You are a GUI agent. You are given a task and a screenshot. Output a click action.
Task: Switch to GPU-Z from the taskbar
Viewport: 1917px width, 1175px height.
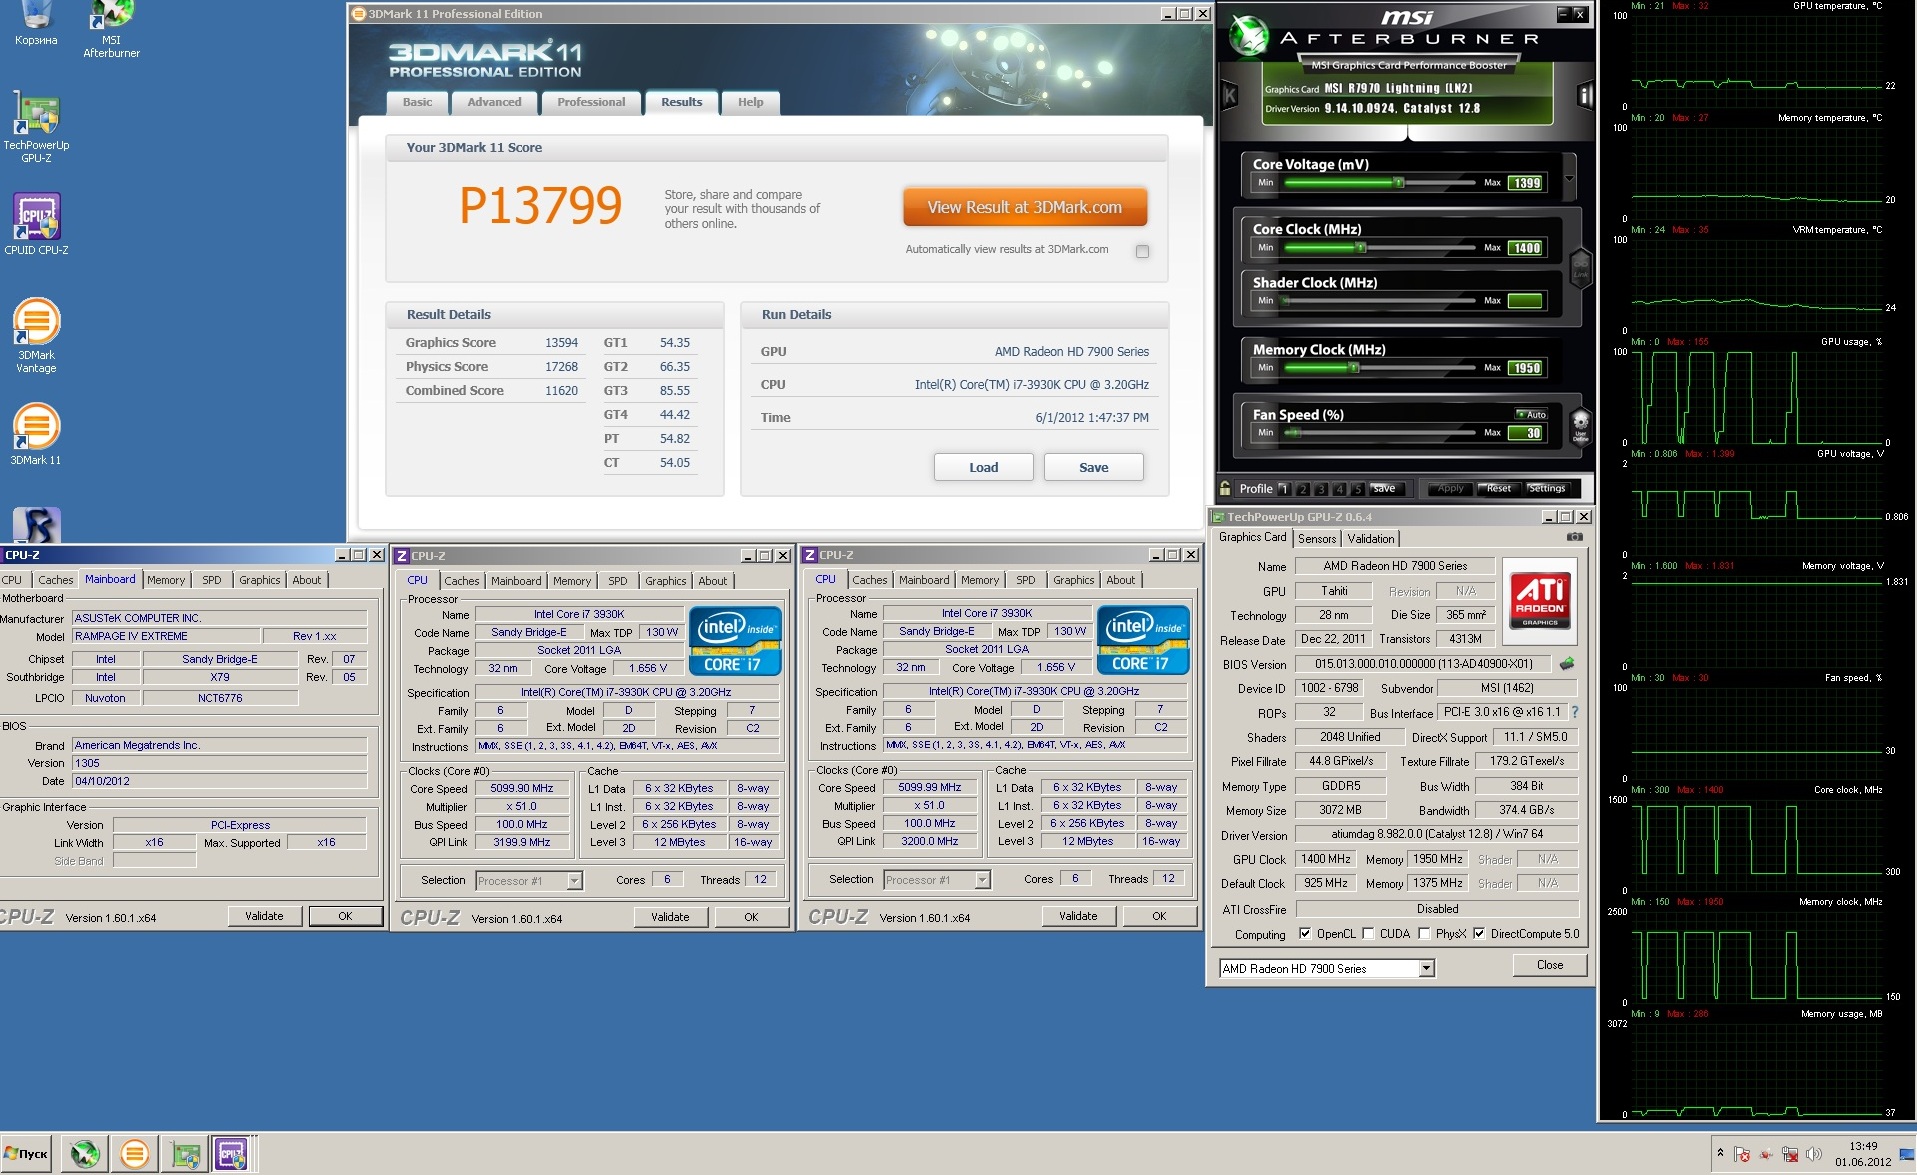coord(184,1154)
